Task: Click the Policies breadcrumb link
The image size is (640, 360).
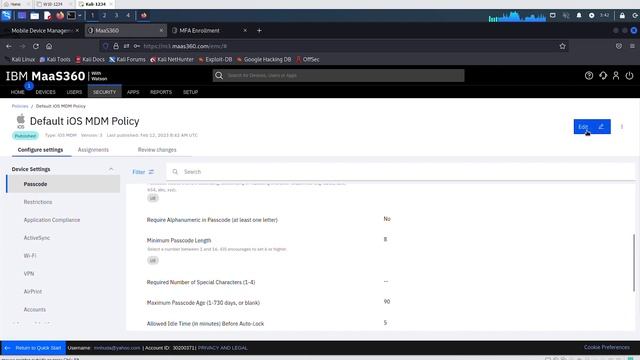Action: (20, 106)
